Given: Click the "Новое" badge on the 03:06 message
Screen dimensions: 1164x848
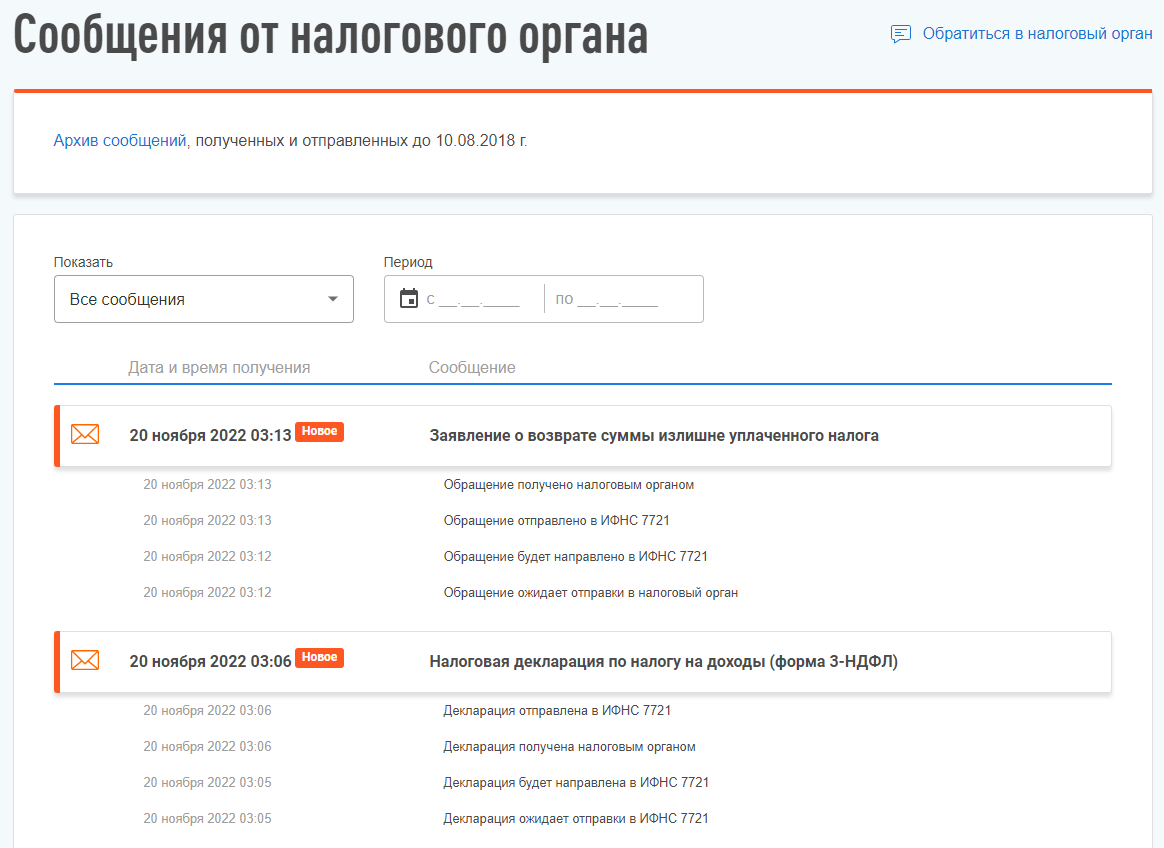Looking at the screenshot, I should tap(319, 658).
